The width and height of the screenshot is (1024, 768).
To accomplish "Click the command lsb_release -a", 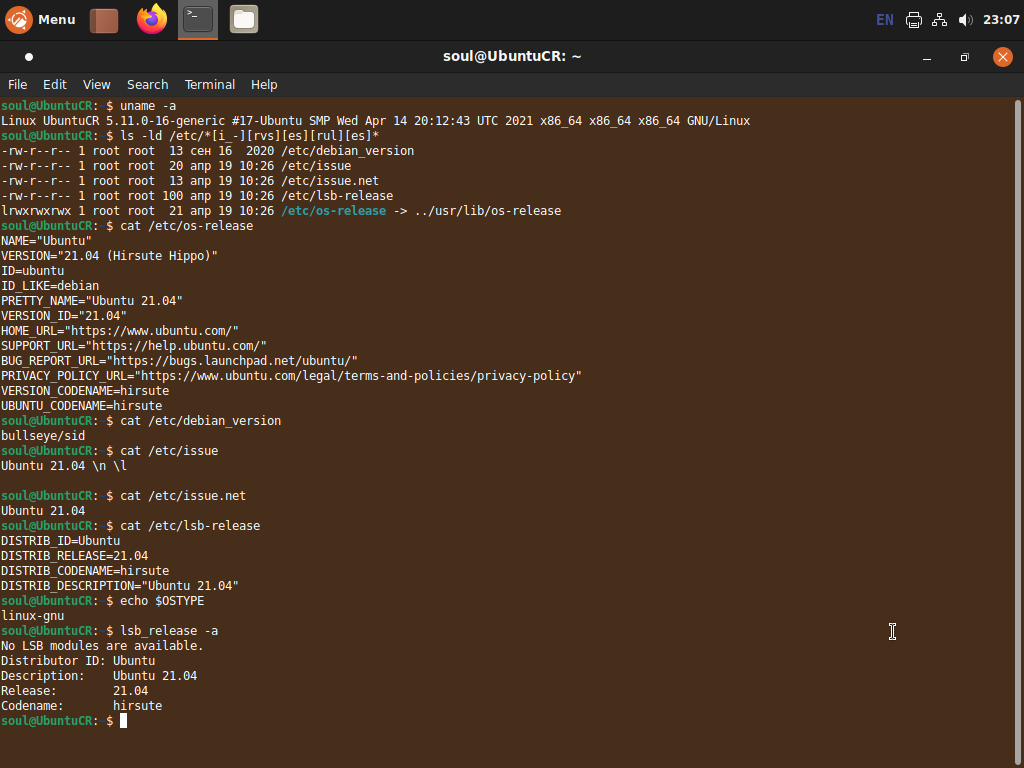I will point(169,632).
